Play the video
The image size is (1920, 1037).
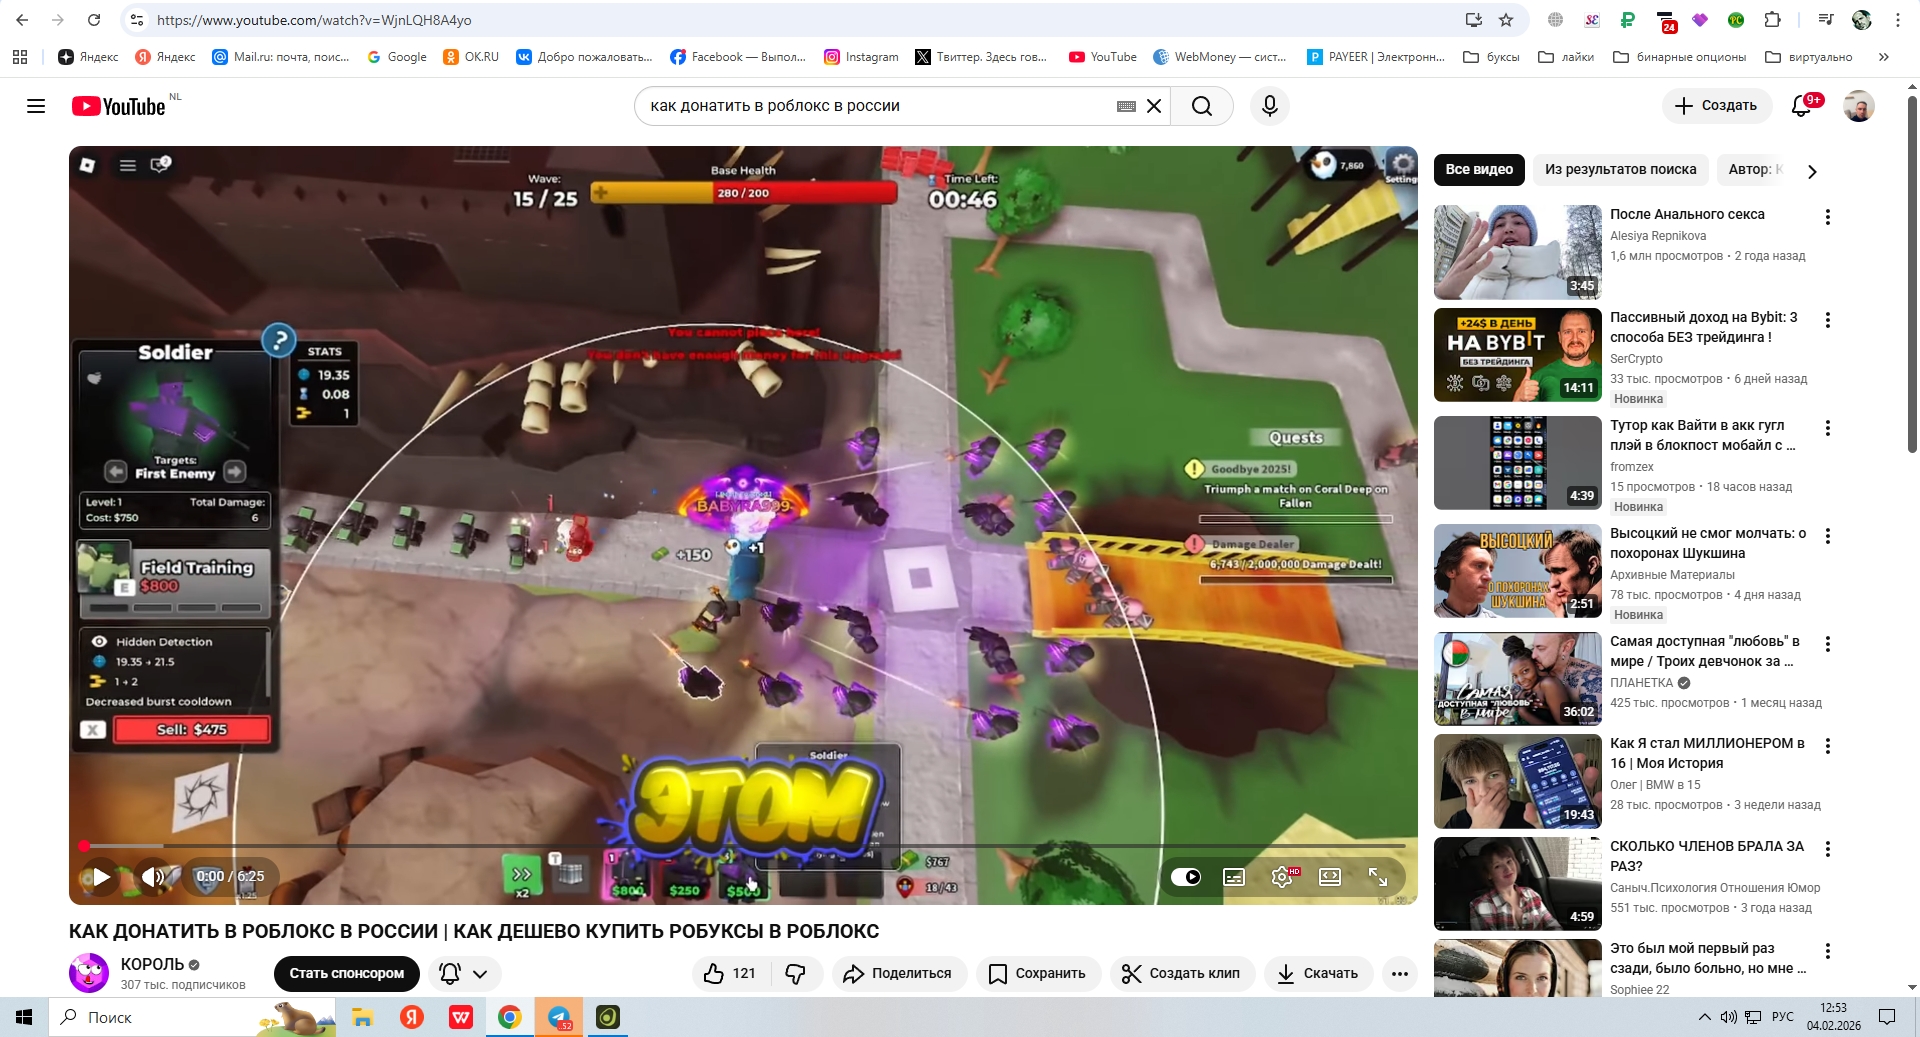pyautogui.click(x=101, y=877)
